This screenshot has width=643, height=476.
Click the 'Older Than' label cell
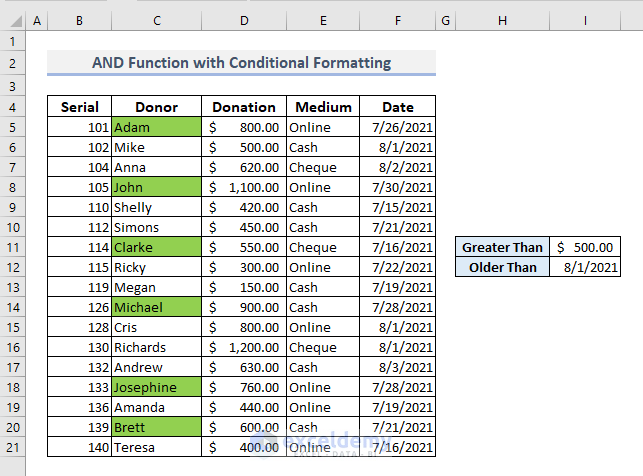(x=502, y=267)
